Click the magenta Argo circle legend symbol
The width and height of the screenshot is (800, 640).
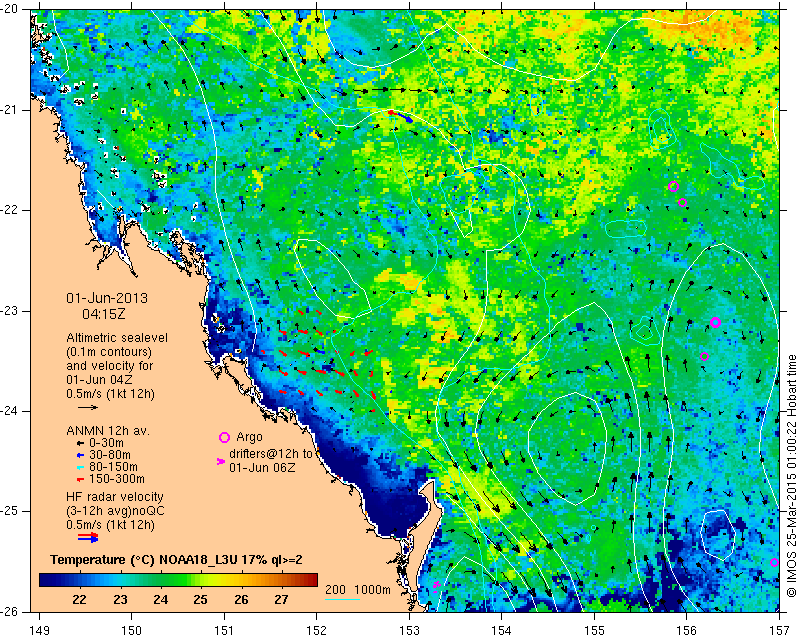[x=224, y=437]
